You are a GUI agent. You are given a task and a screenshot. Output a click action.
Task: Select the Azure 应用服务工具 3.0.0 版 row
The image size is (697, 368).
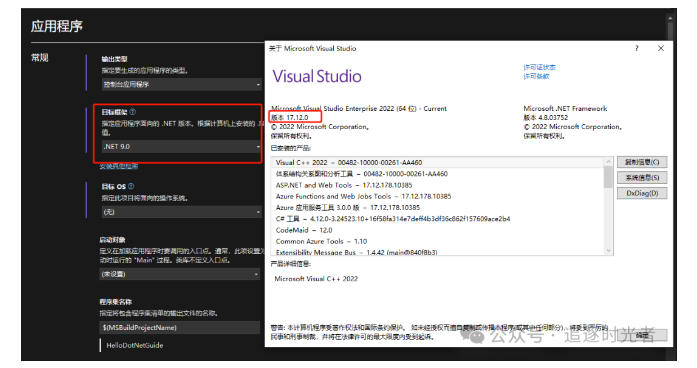(437, 208)
